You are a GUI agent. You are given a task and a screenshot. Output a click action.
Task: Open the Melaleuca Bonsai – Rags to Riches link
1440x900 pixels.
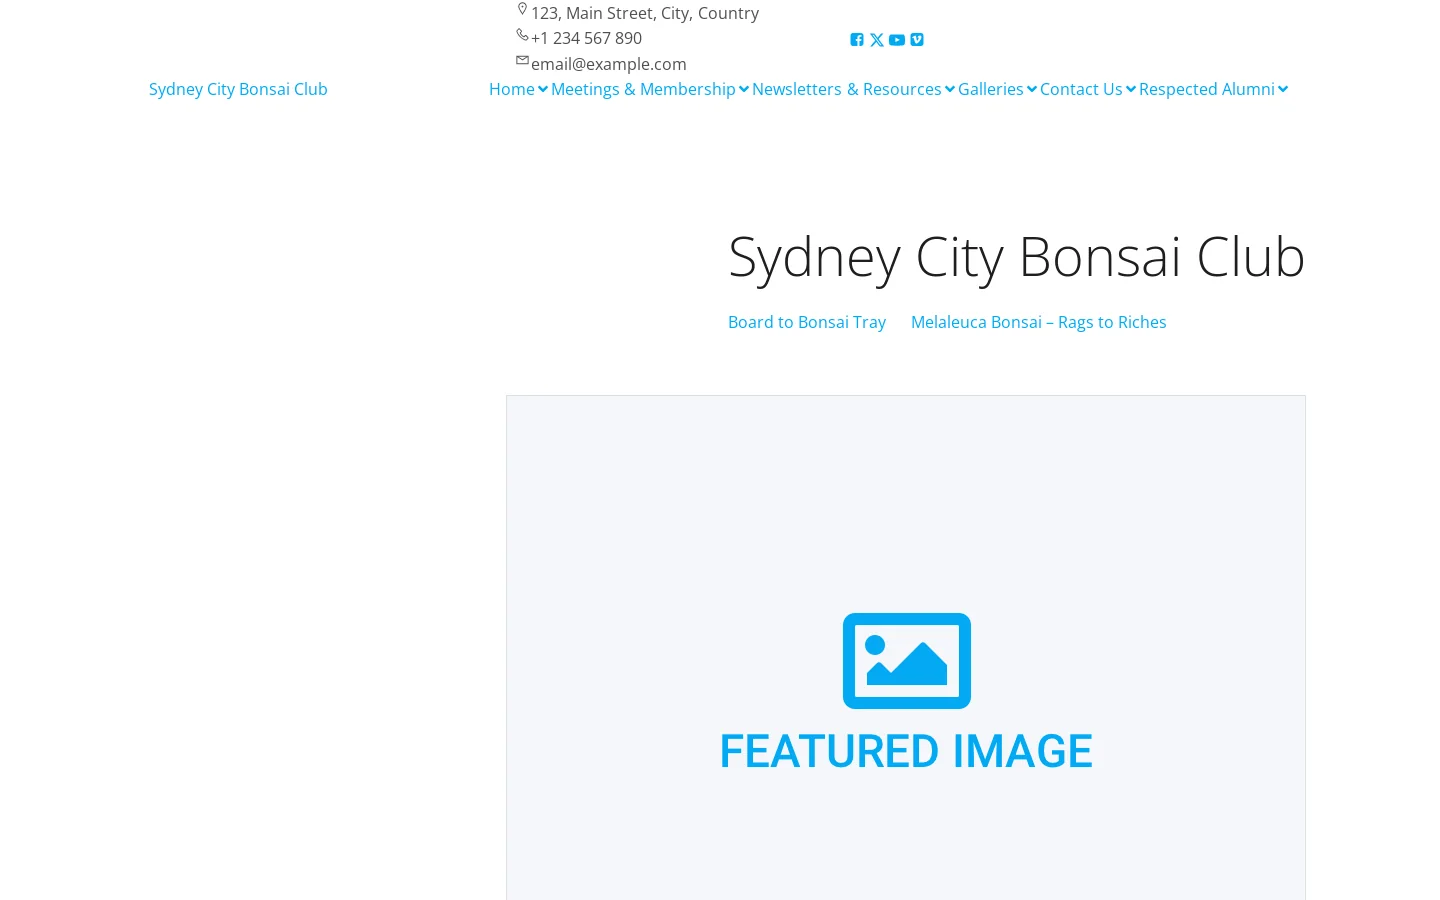point(1038,322)
